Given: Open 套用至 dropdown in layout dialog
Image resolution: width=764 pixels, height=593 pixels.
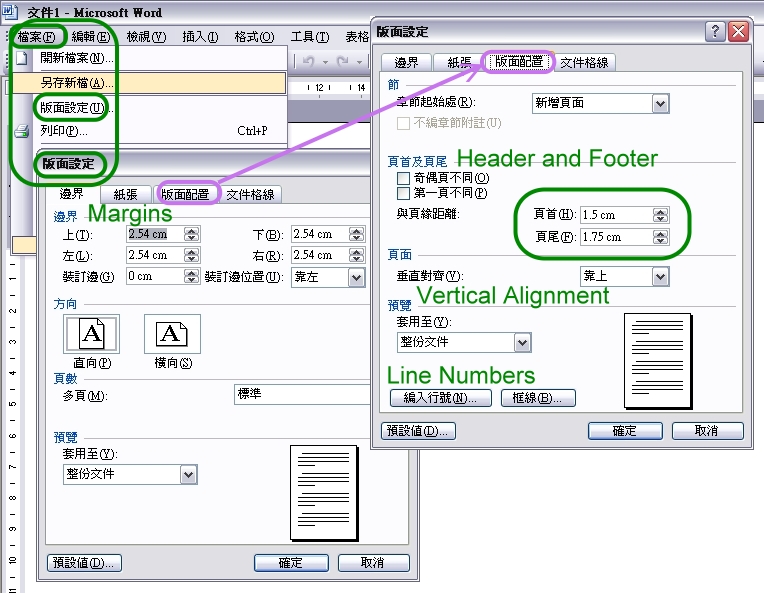Looking at the screenshot, I should (x=522, y=343).
